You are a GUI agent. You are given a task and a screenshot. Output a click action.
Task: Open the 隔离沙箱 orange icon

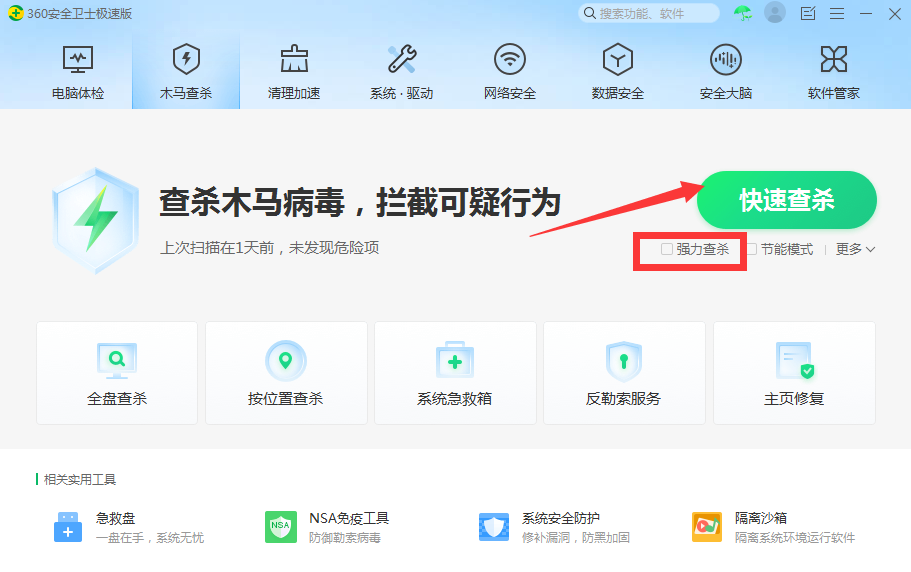[x=706, y=527]
